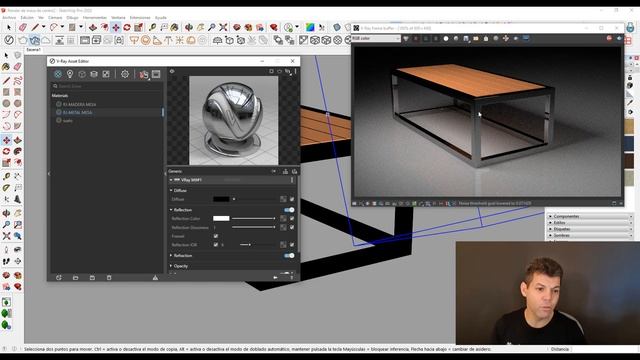The height and width of the screenshot is (360, 640).
Task: Open the Cámara menu
Action: tap(55, 18)
